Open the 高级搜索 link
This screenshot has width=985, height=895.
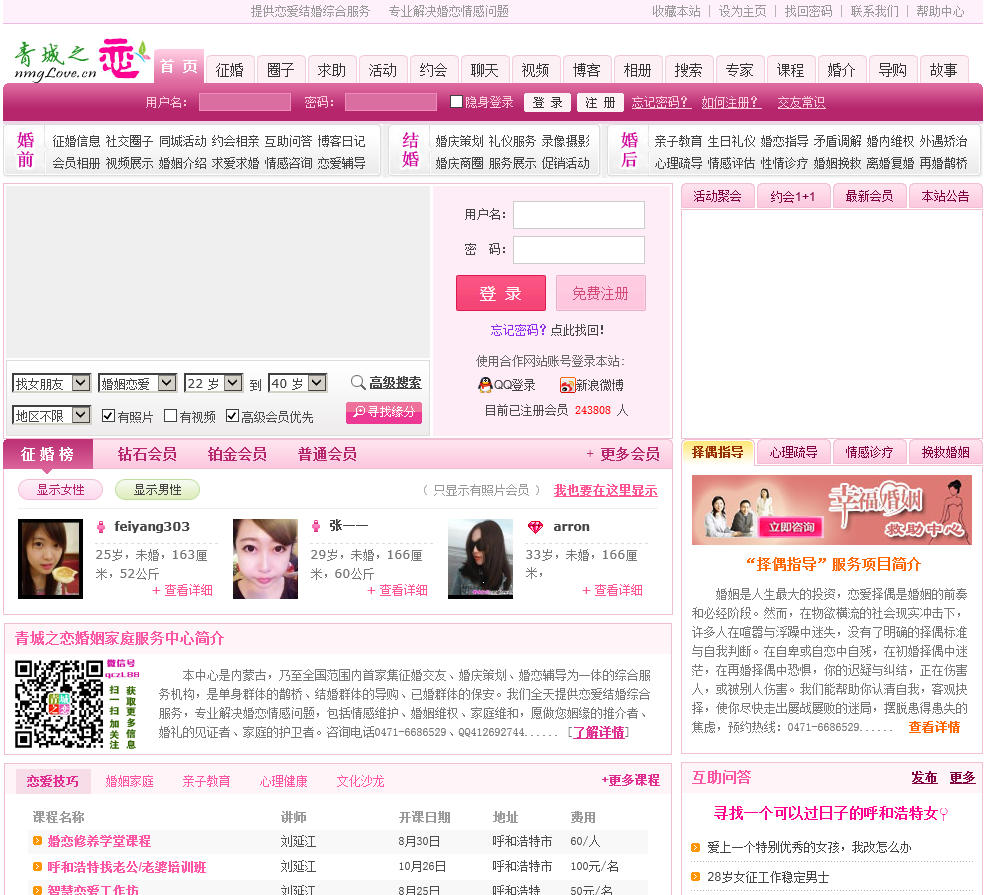coord(395,382)
